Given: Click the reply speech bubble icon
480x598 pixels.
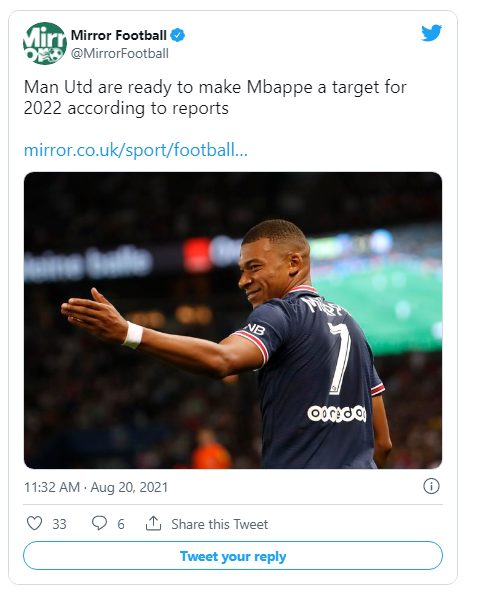Looking at the screenshot, I should 100,523.
